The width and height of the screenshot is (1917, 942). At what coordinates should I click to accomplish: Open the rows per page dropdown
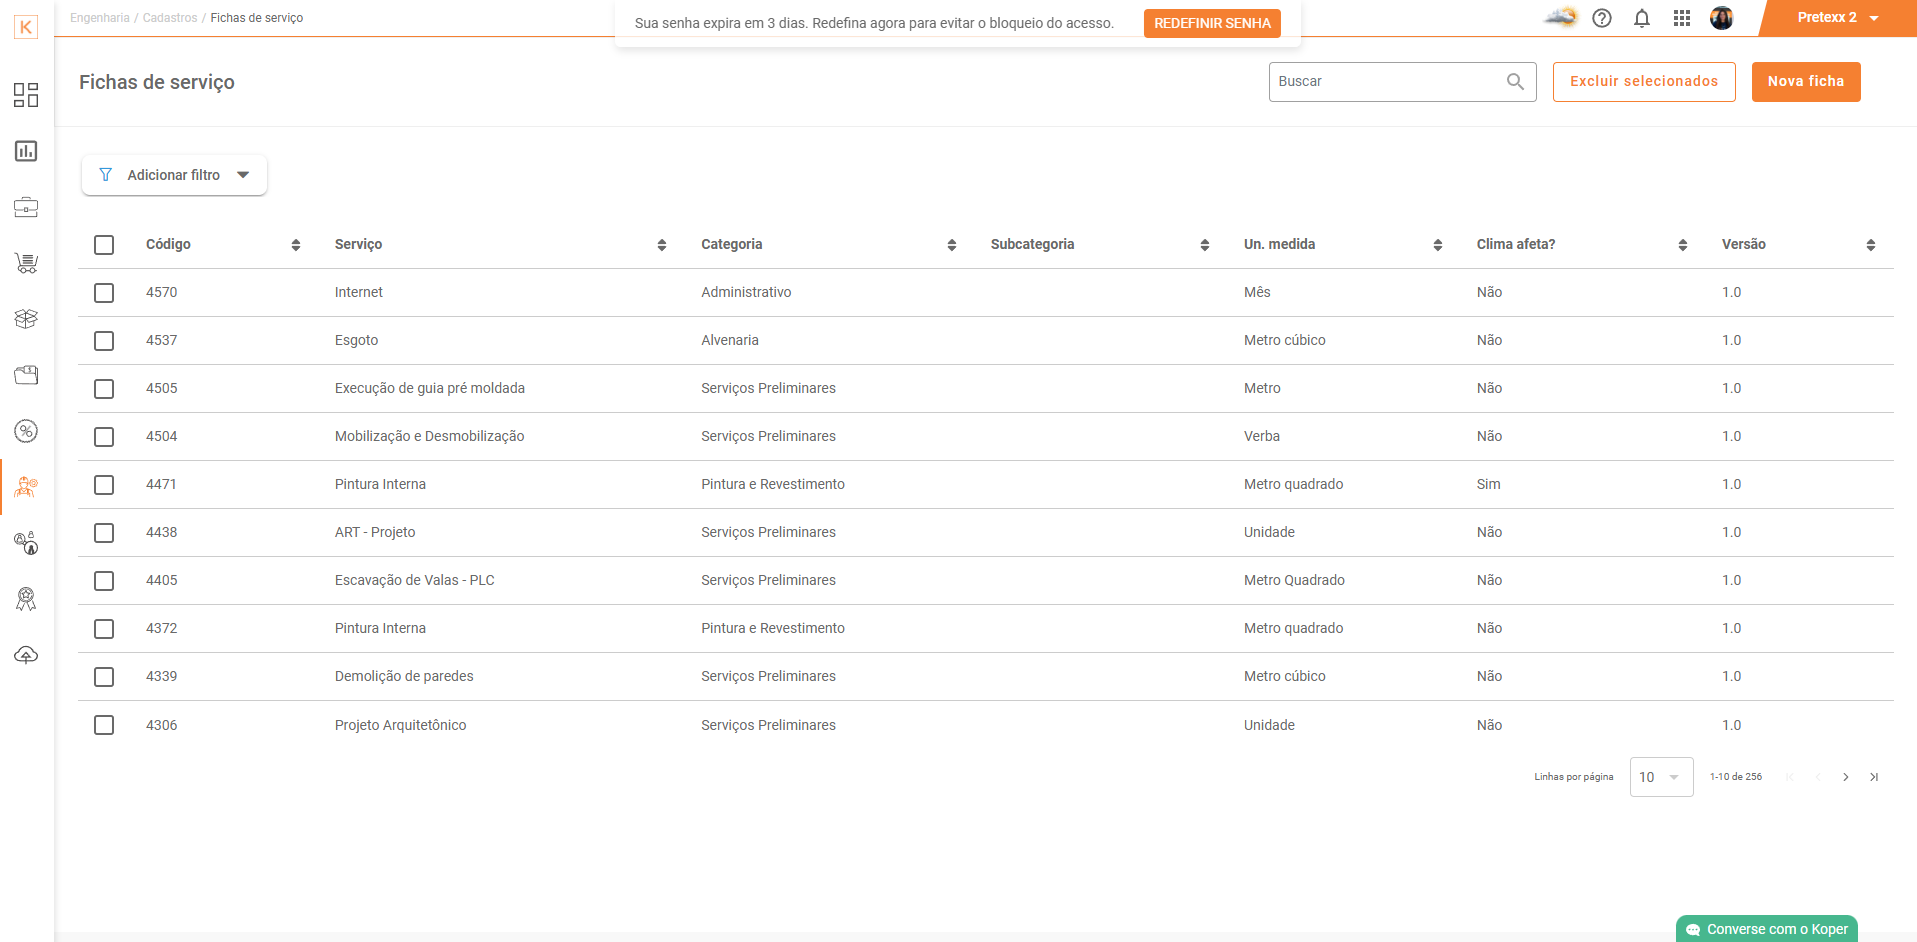click(1661, 777)
